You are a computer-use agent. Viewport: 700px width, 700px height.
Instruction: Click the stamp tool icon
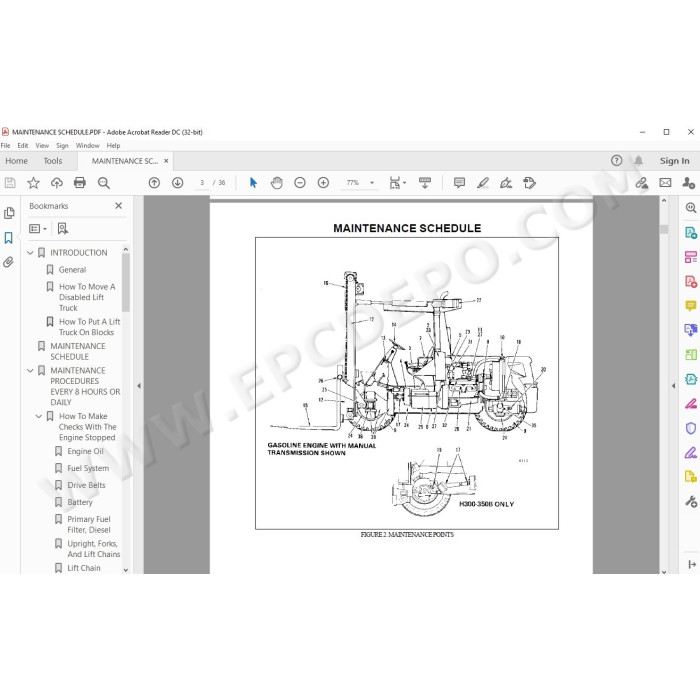click(x=529, y=183)
